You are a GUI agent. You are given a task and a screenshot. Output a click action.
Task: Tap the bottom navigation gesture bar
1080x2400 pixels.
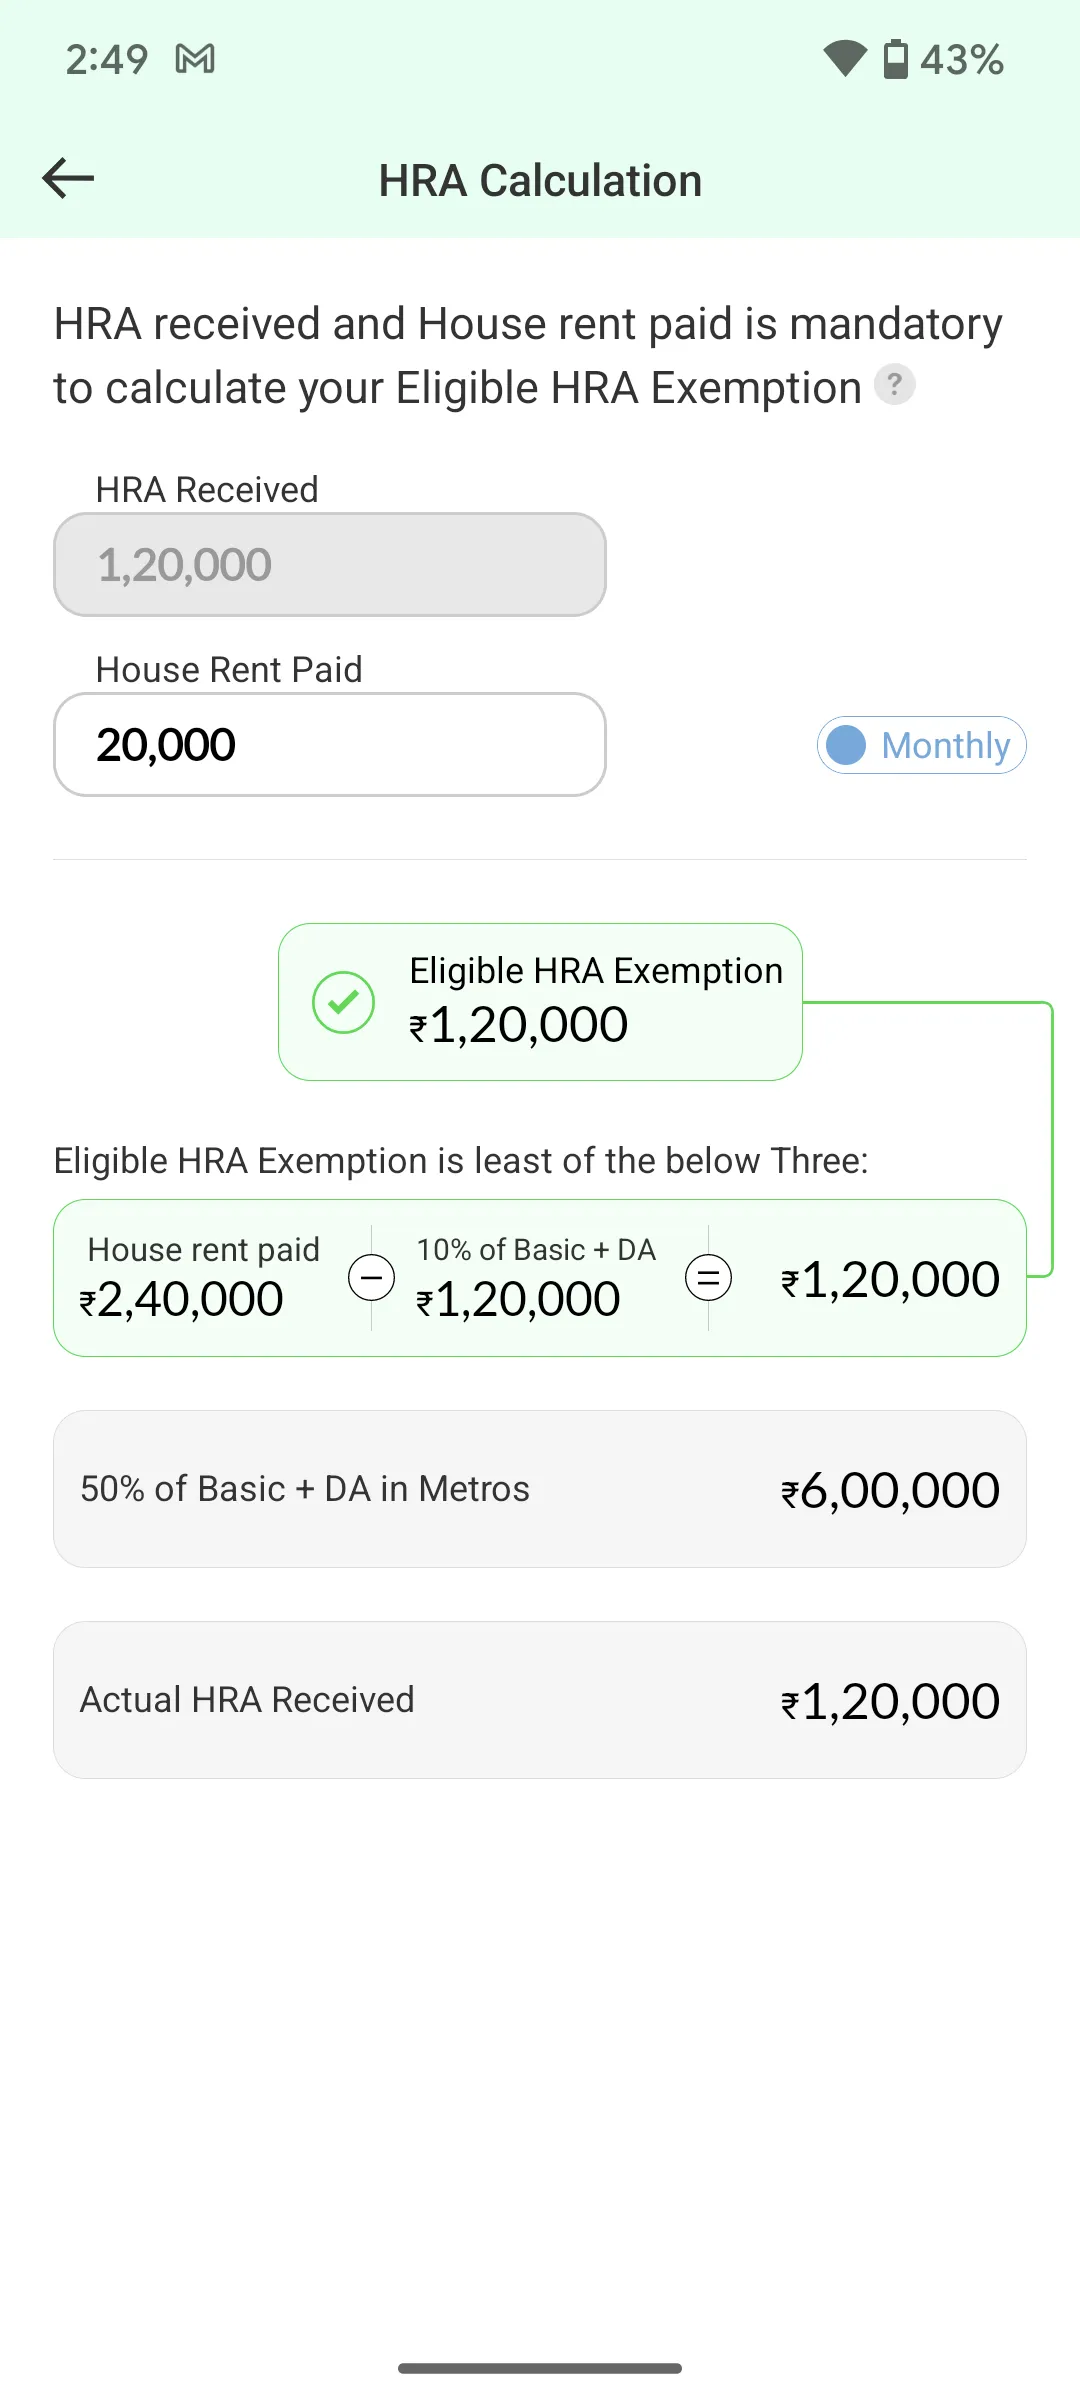coord(540,2368)
